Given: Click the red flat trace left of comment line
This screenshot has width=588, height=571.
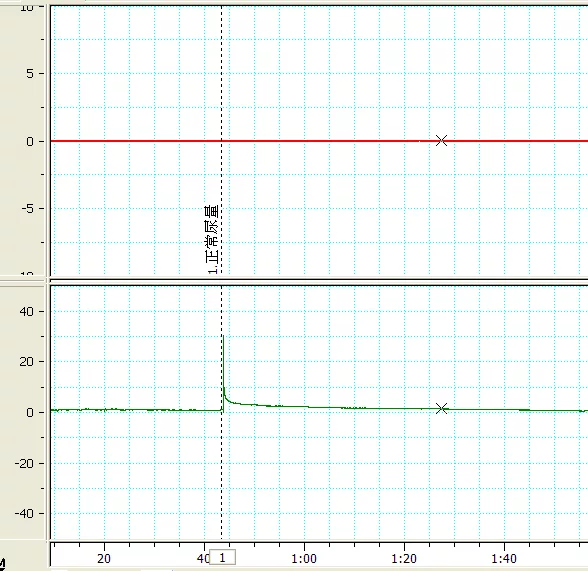Looking at the screenshot, I should click(x=136, y=141).
